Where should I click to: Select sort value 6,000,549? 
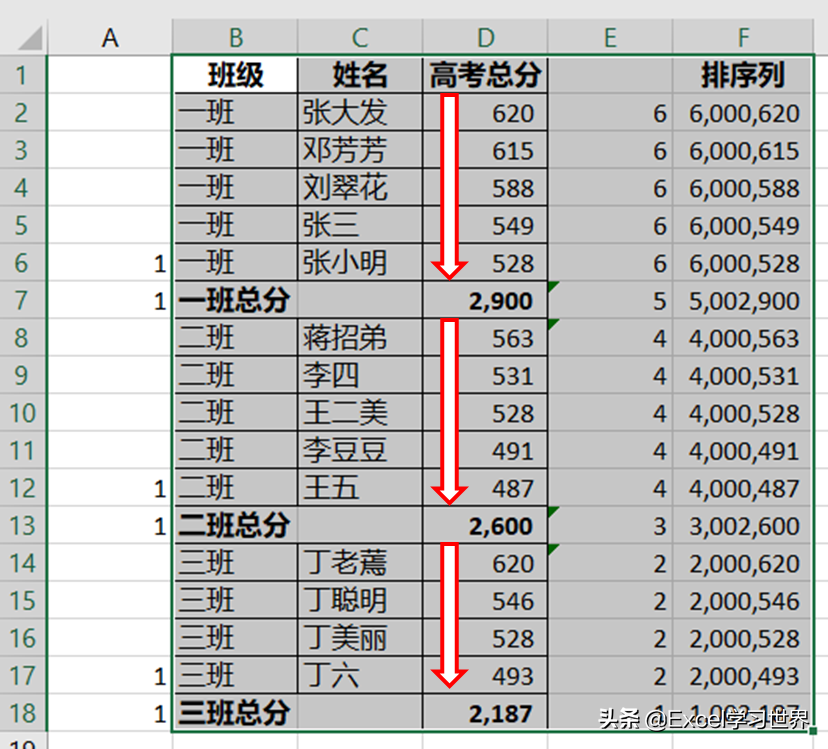[743, 225]
